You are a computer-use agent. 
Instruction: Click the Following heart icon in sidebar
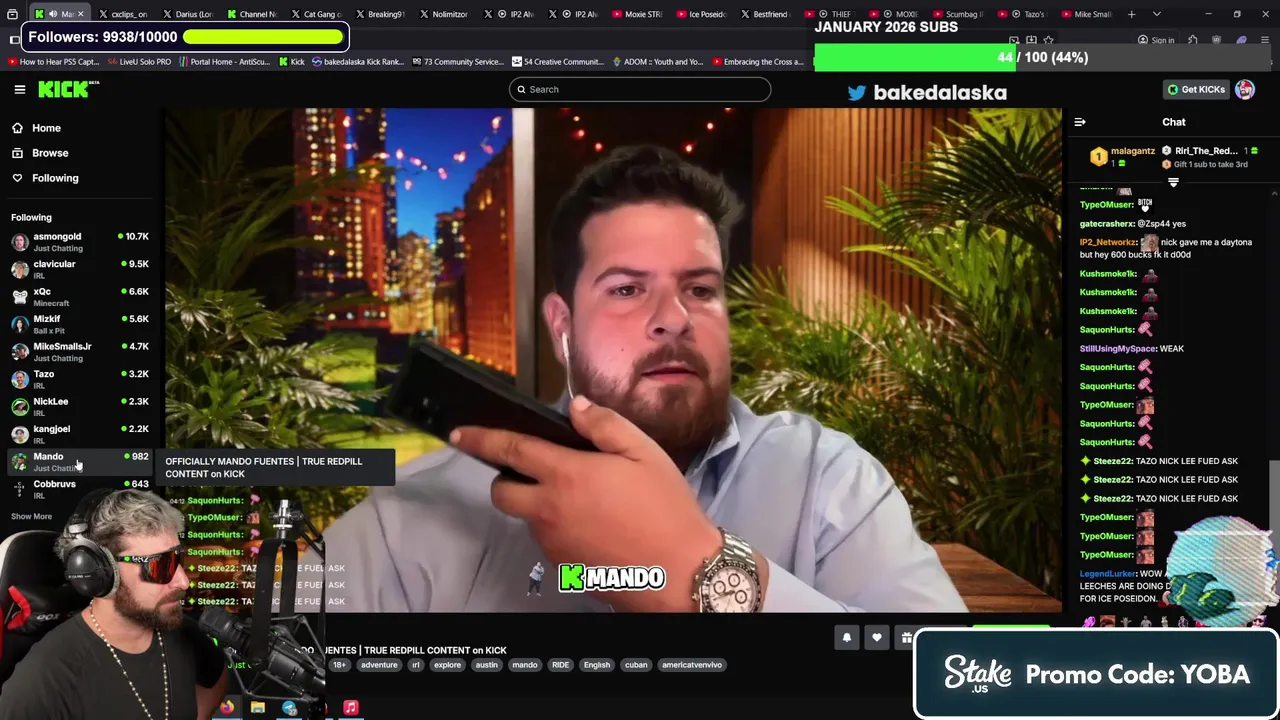[17, 178]
